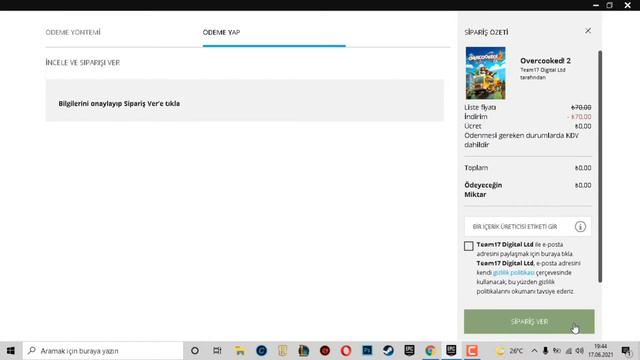
Task: Open File Explorer from the taskbar
Action: coord(240,351)
